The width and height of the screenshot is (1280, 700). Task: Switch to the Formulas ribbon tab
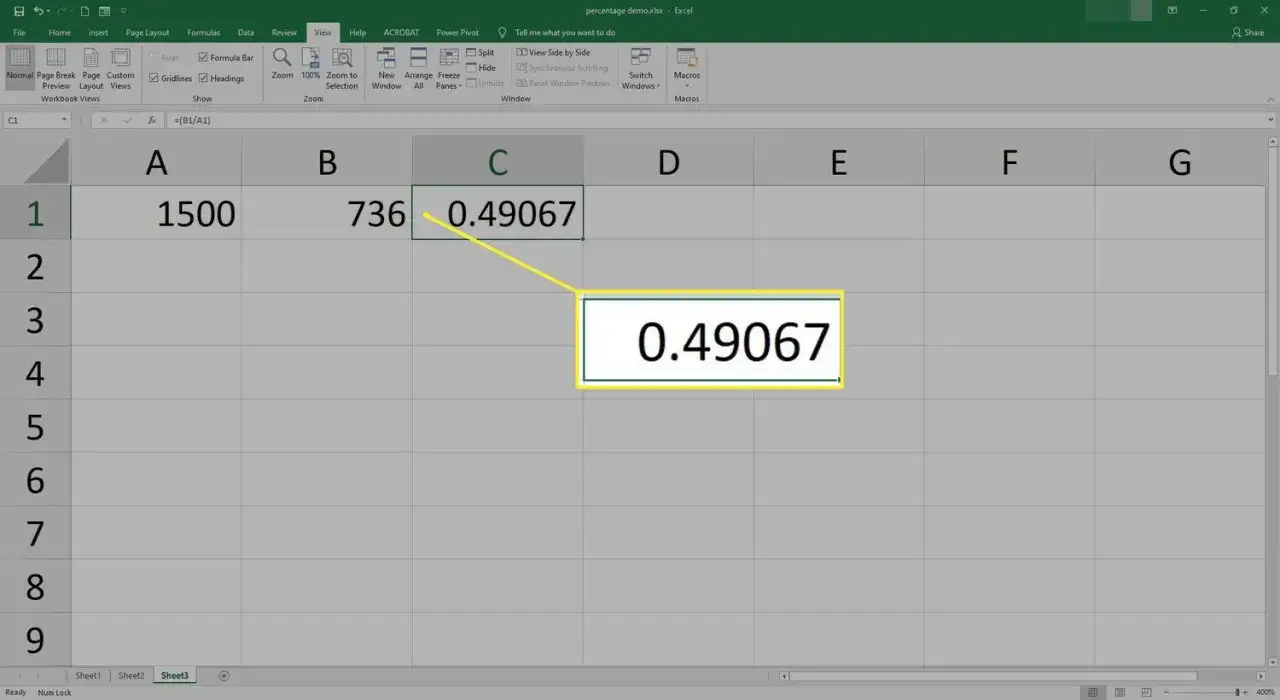point(203,31)
